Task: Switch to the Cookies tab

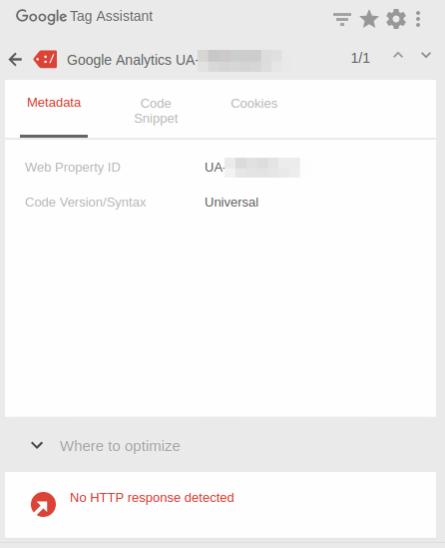Action: coord(254,103)
